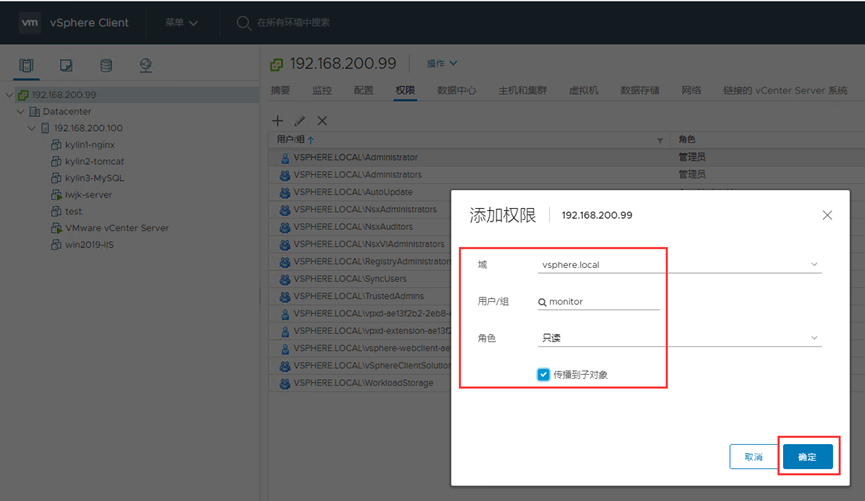
Task: Click the search magnifier icon in header
Action: point(243,23)
